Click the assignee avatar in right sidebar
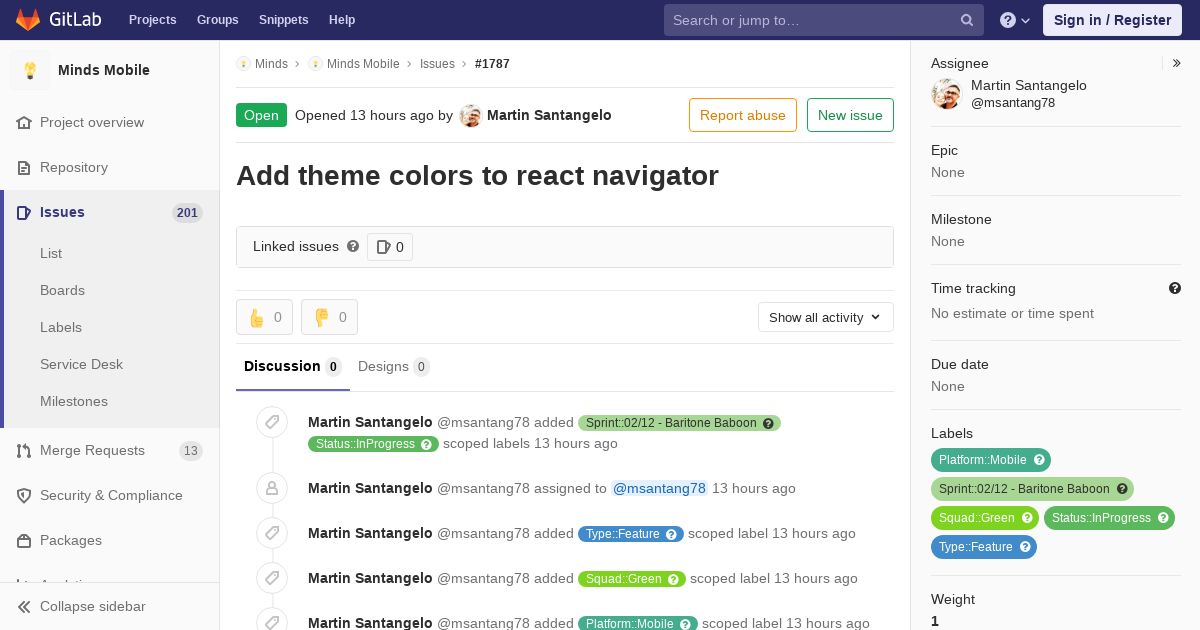The width and height of the screenshot is (1200, 630). (x=946, y=94)
